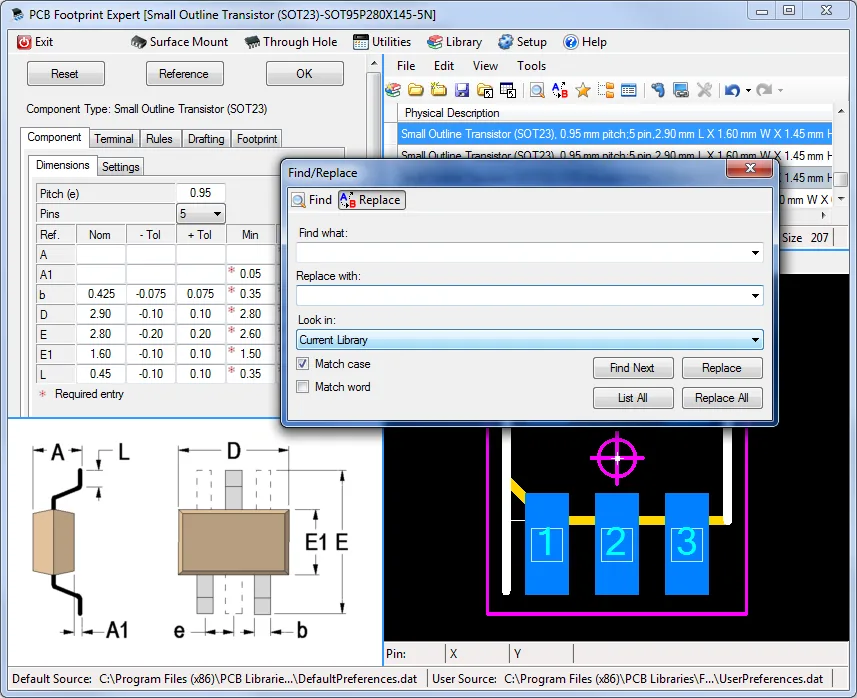Expand the Find what dropdown list
The image size is (857, 698).
click(755, 253)
